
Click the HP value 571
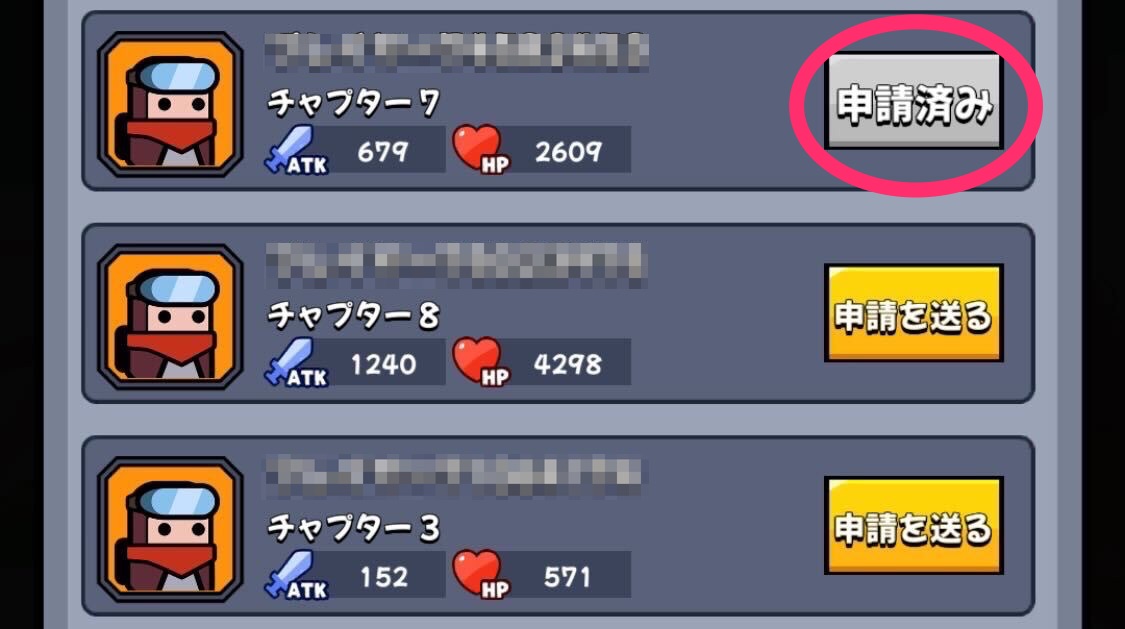(567, 577)
